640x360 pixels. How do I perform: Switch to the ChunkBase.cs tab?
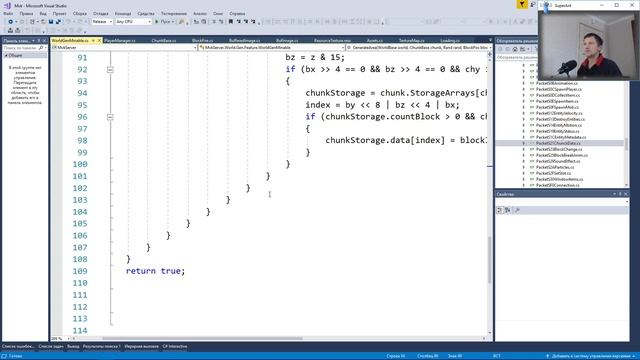(x=164, y=40)
